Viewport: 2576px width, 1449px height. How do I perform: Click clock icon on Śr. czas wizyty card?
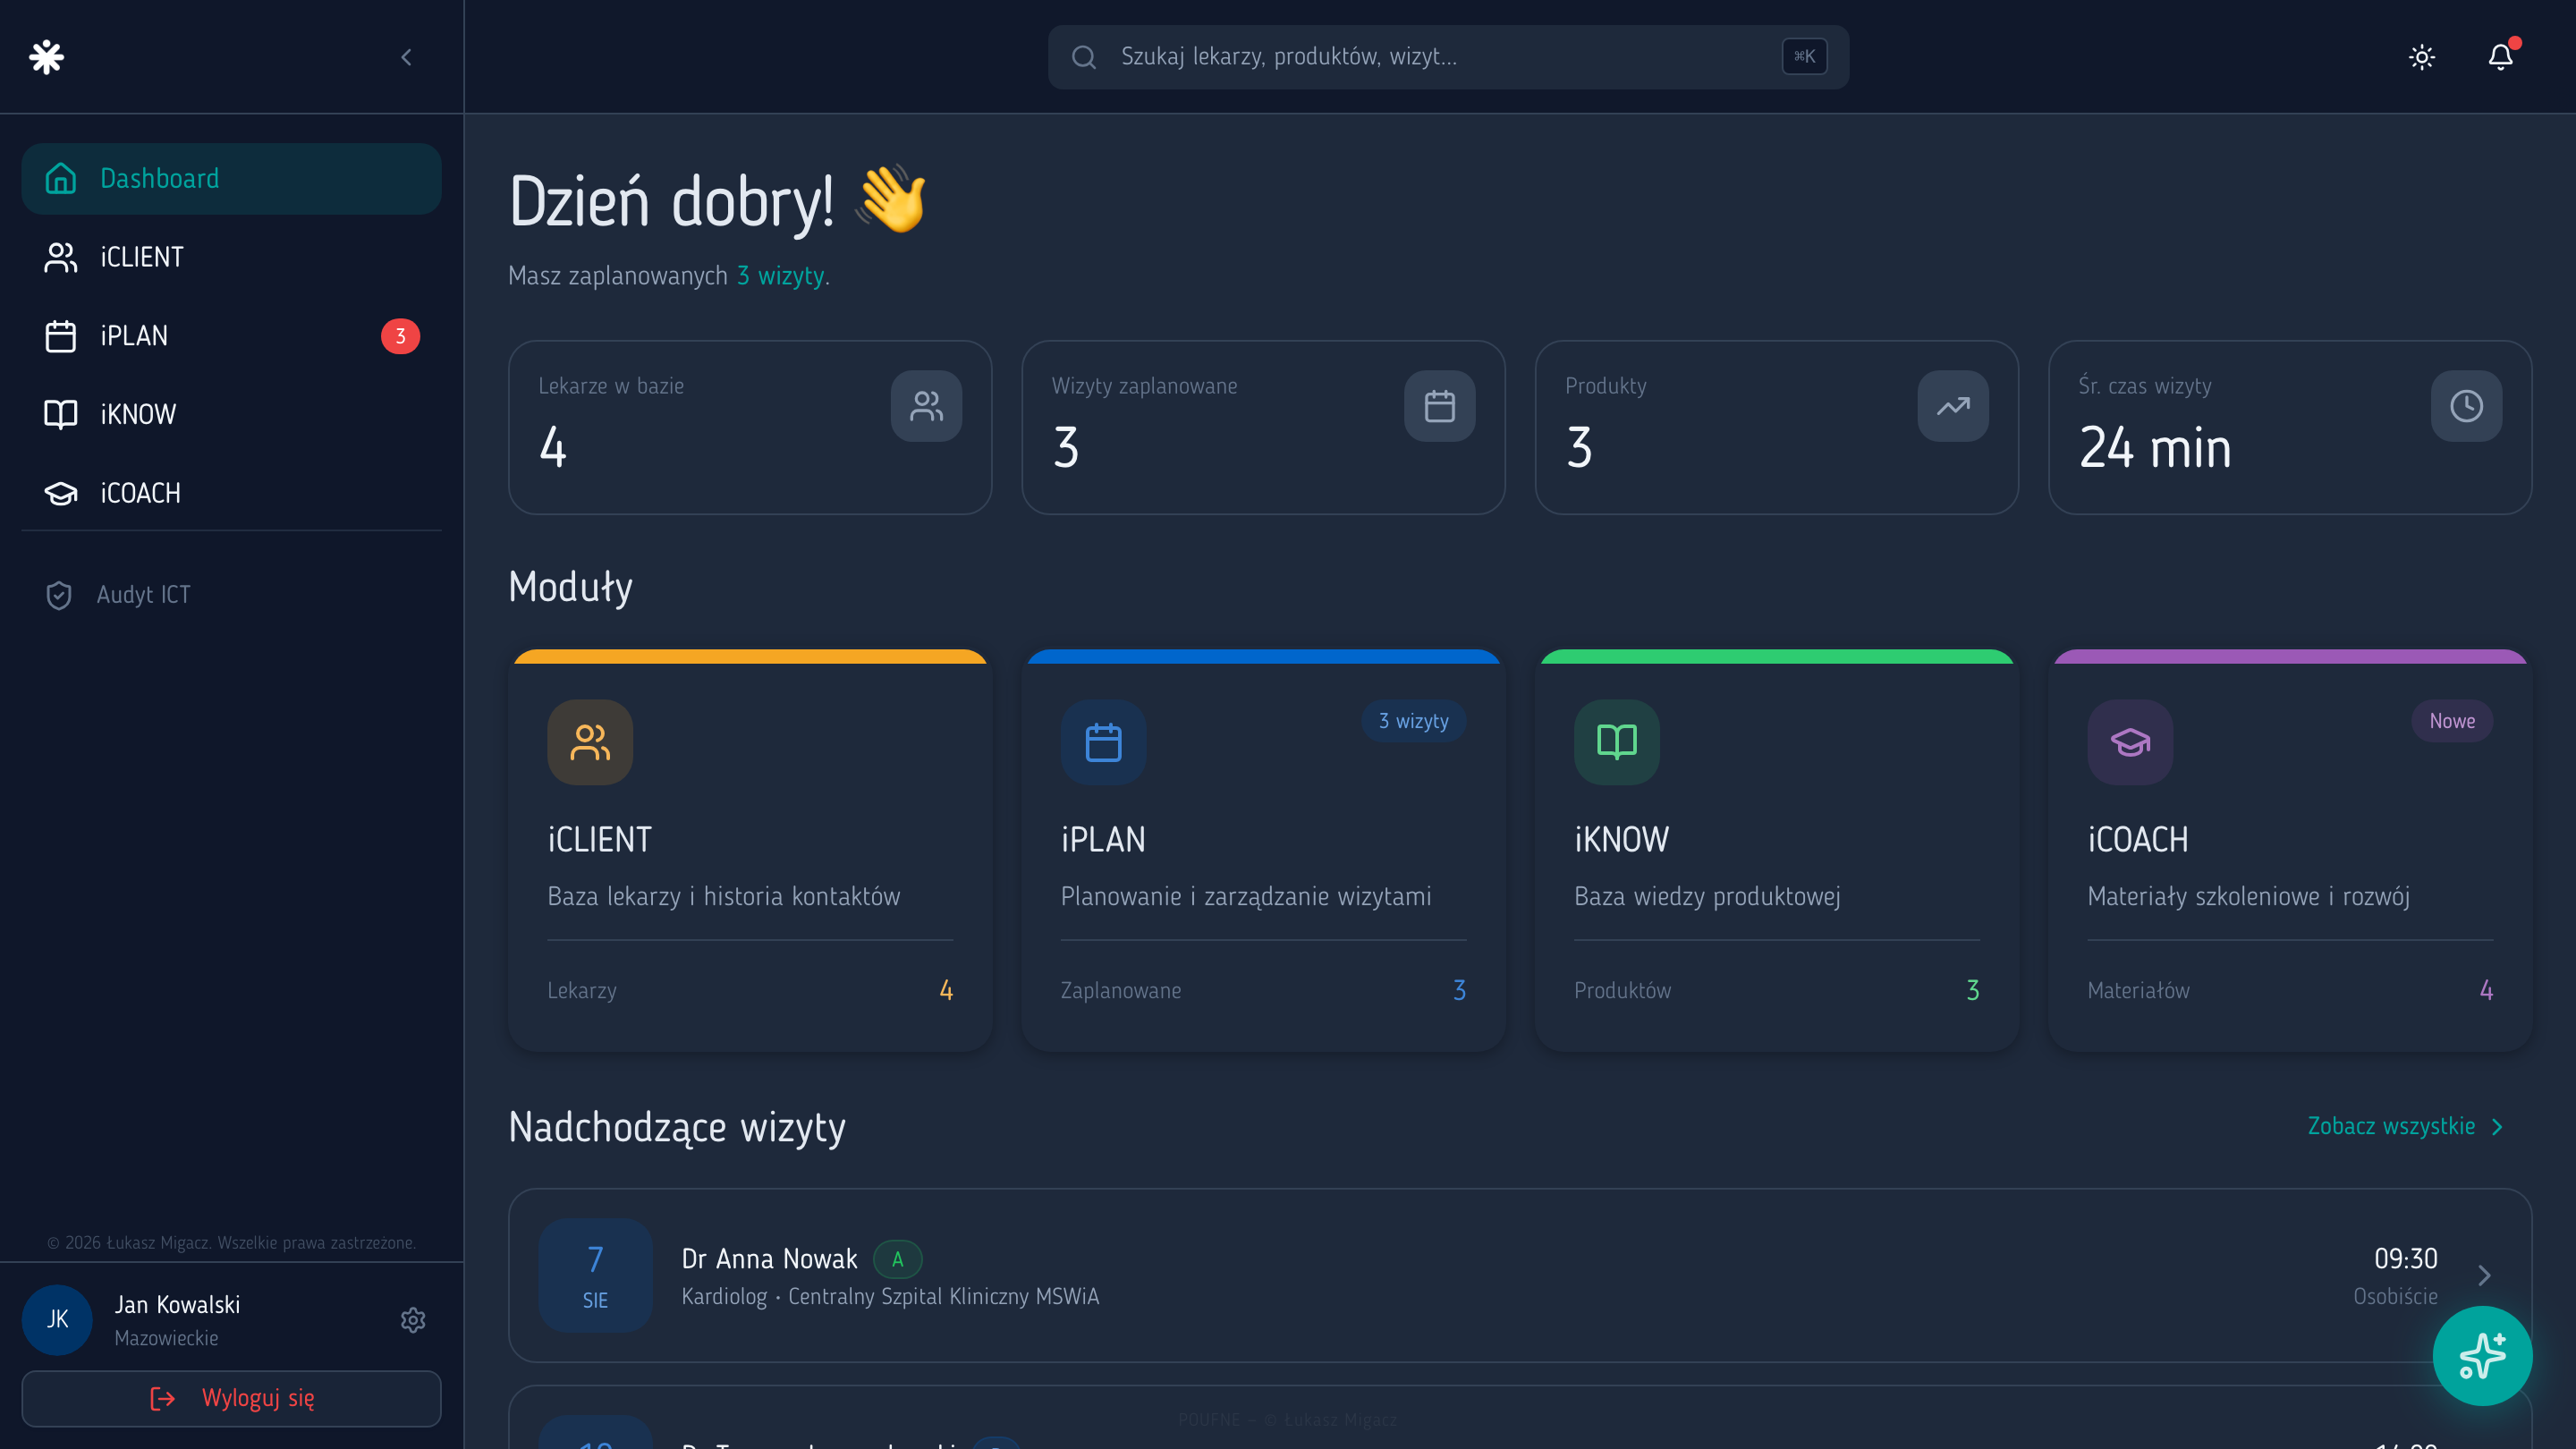pyautogui.click(x=2467, y=406)
